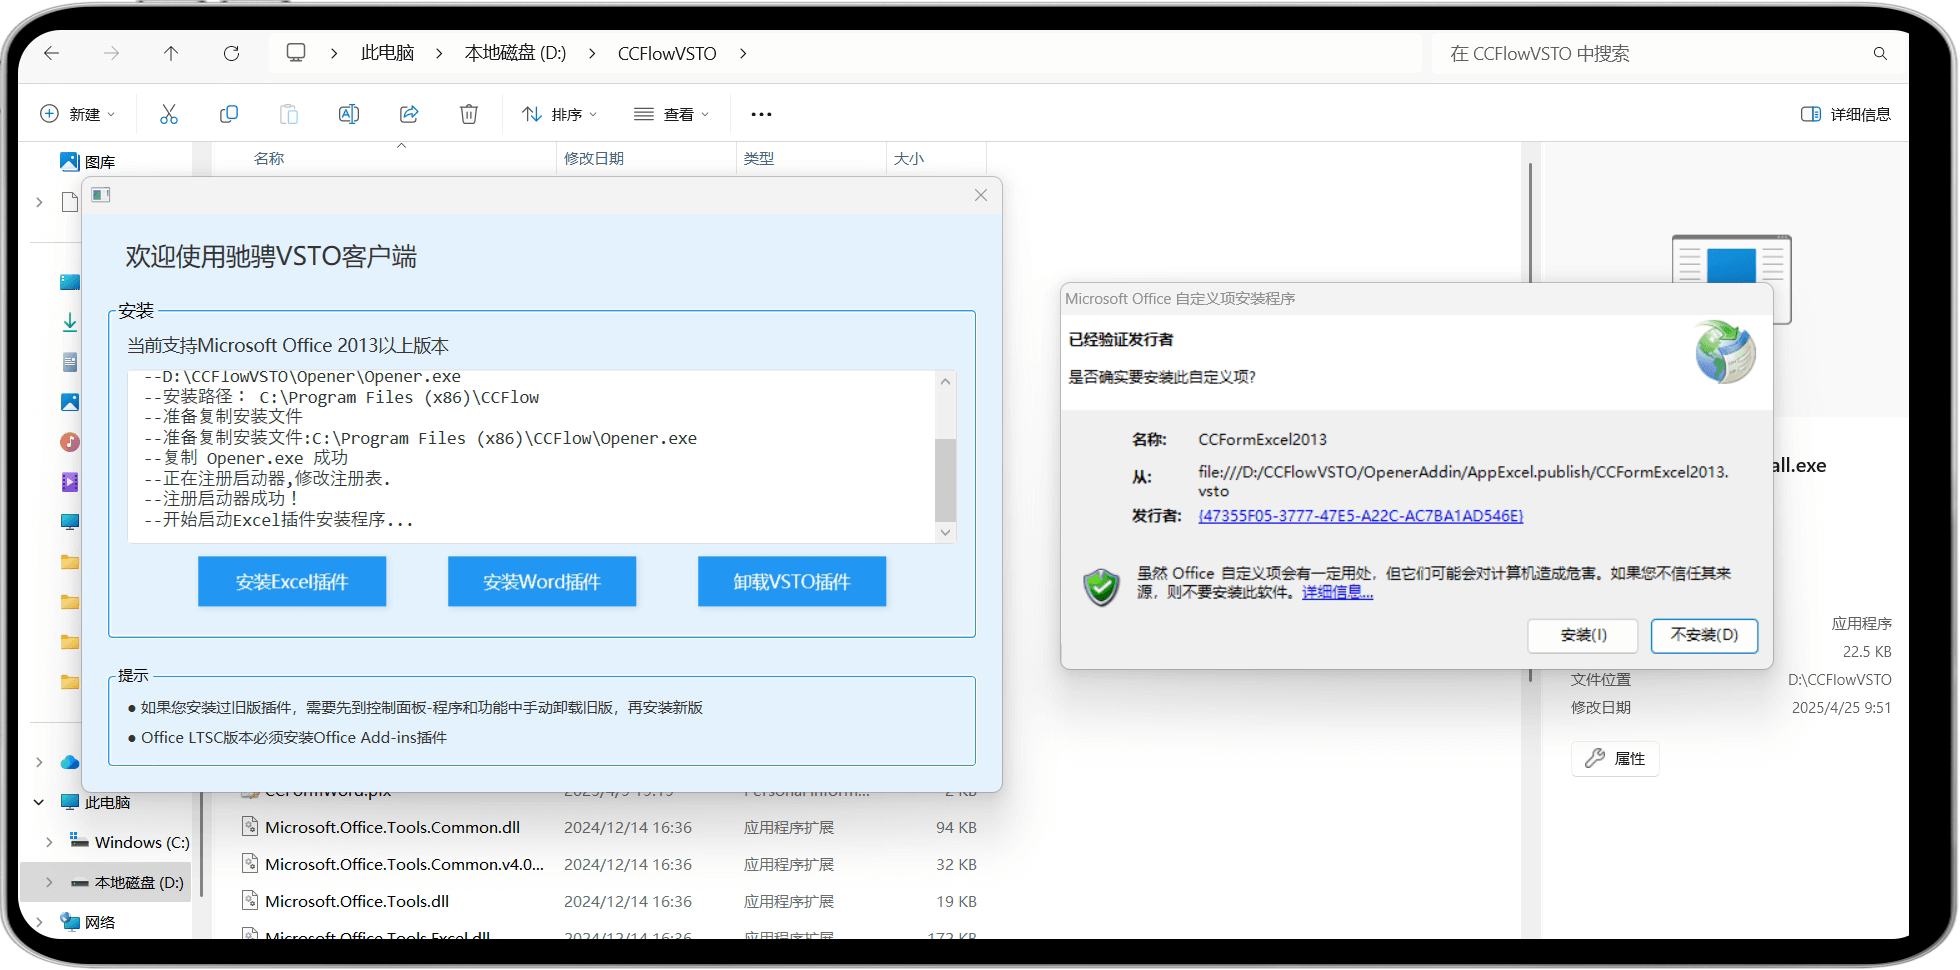Select 本地磁盘 (D:) in address breadcrumb

coord(516,53)
